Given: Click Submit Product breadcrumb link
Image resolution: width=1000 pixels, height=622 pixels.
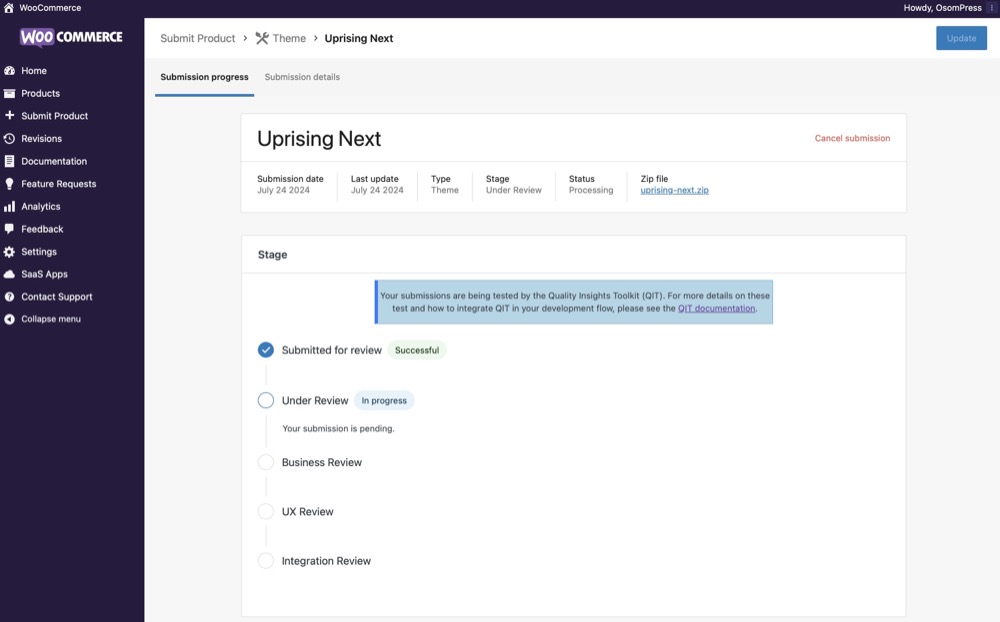Looking at the screenshot, I should click(198, 38).
